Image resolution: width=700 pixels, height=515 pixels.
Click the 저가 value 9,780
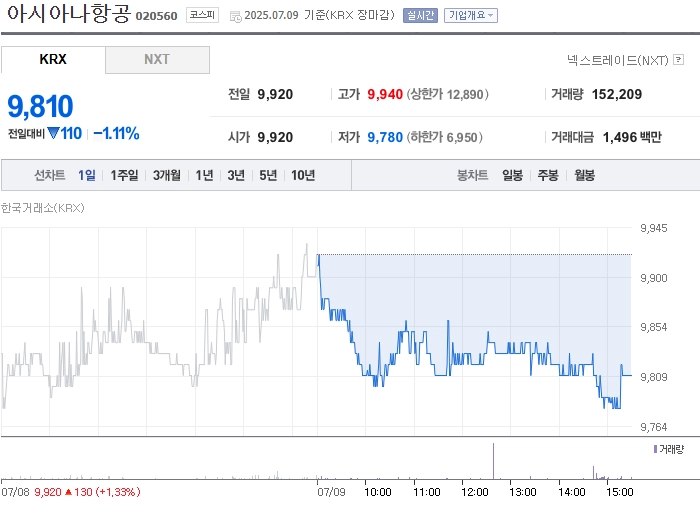[385, 137]
